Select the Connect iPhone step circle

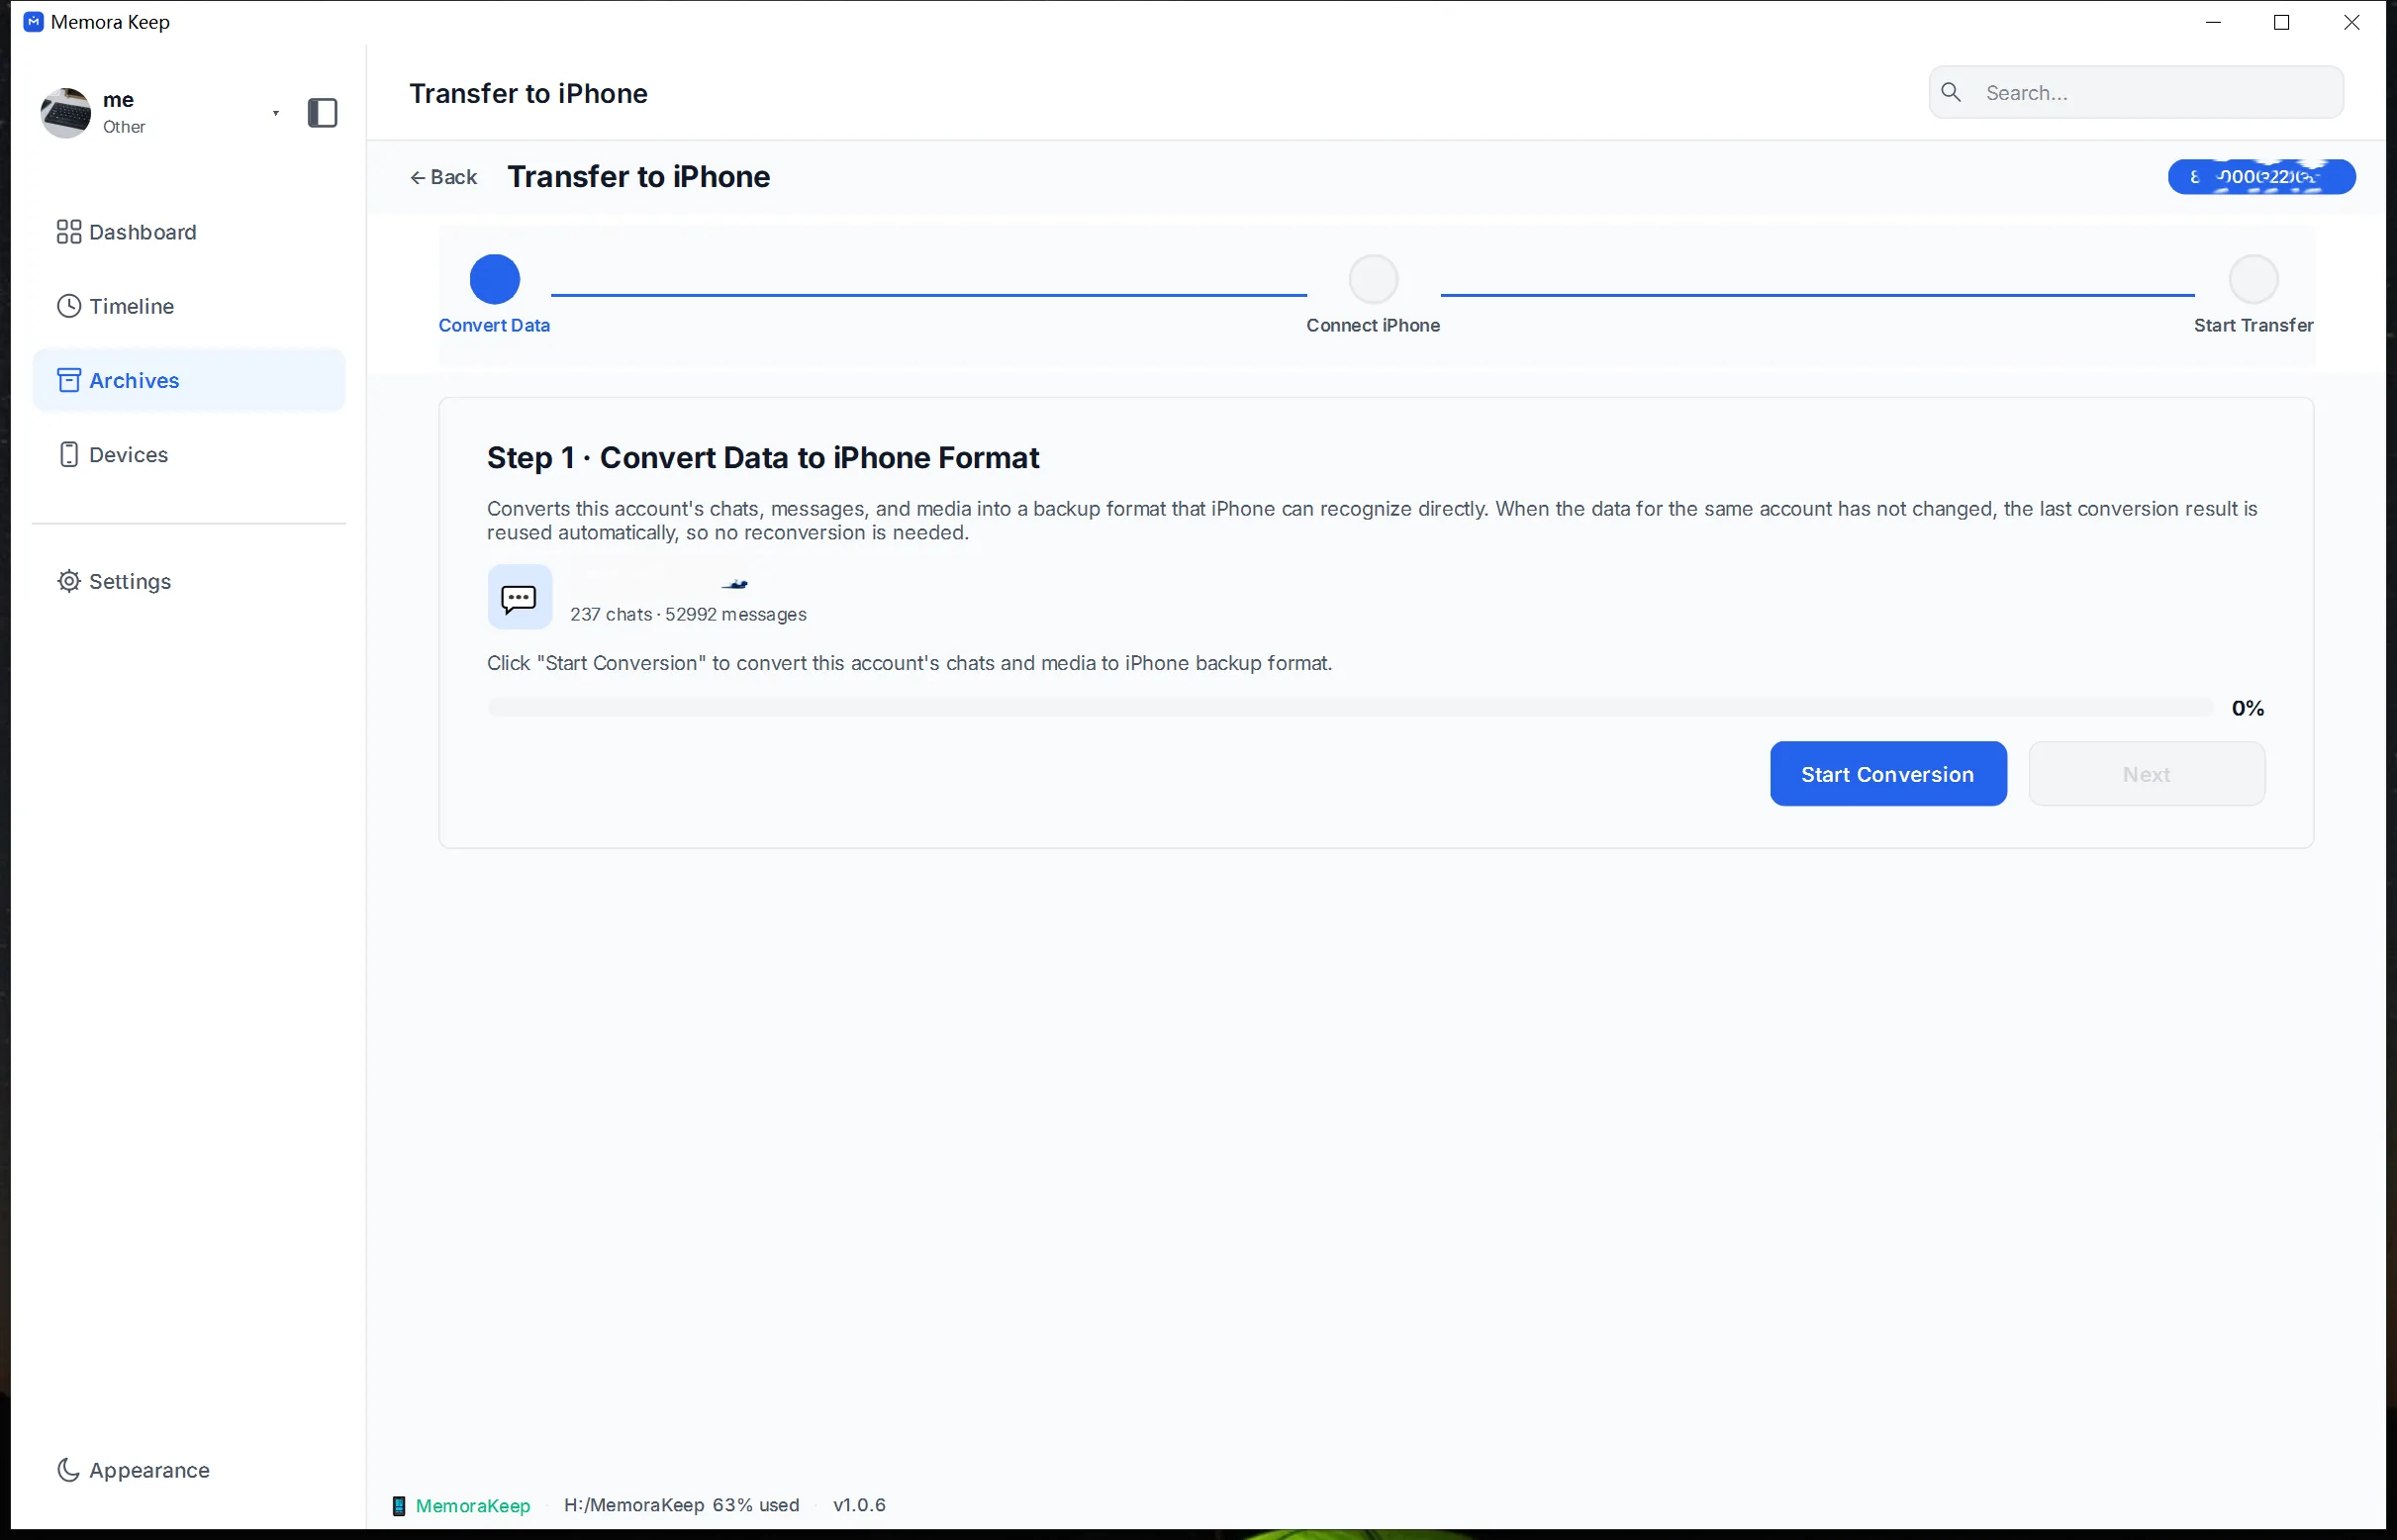click(x=1373, y=279)
